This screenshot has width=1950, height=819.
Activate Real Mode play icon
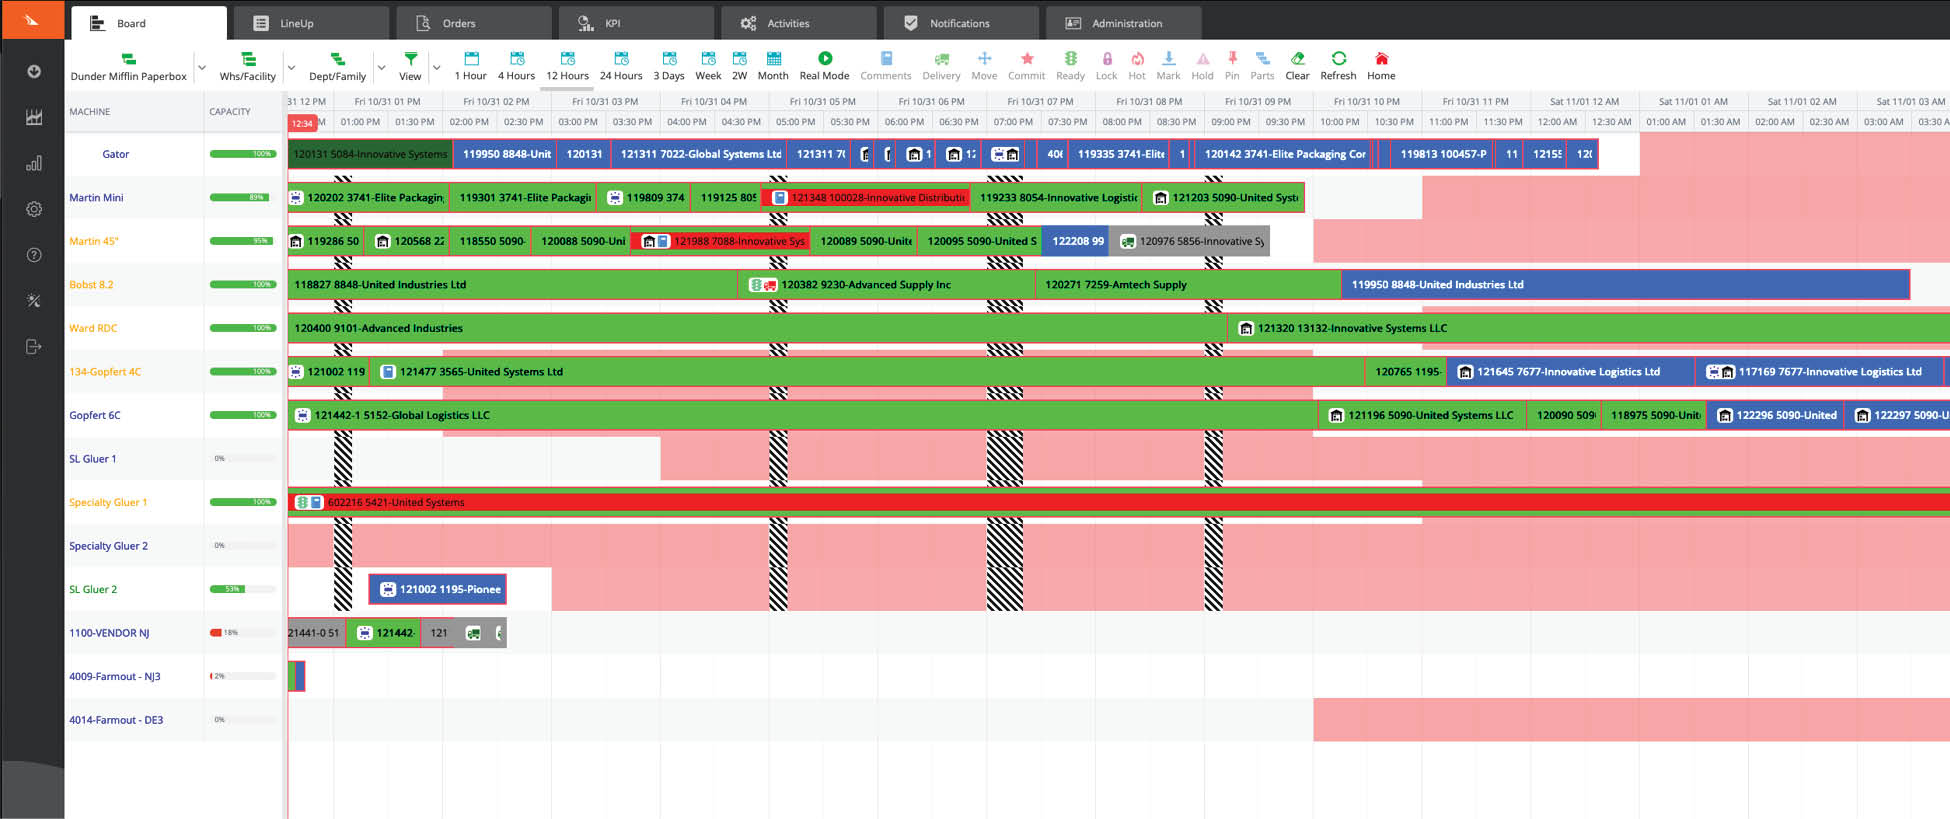point(825,59)
